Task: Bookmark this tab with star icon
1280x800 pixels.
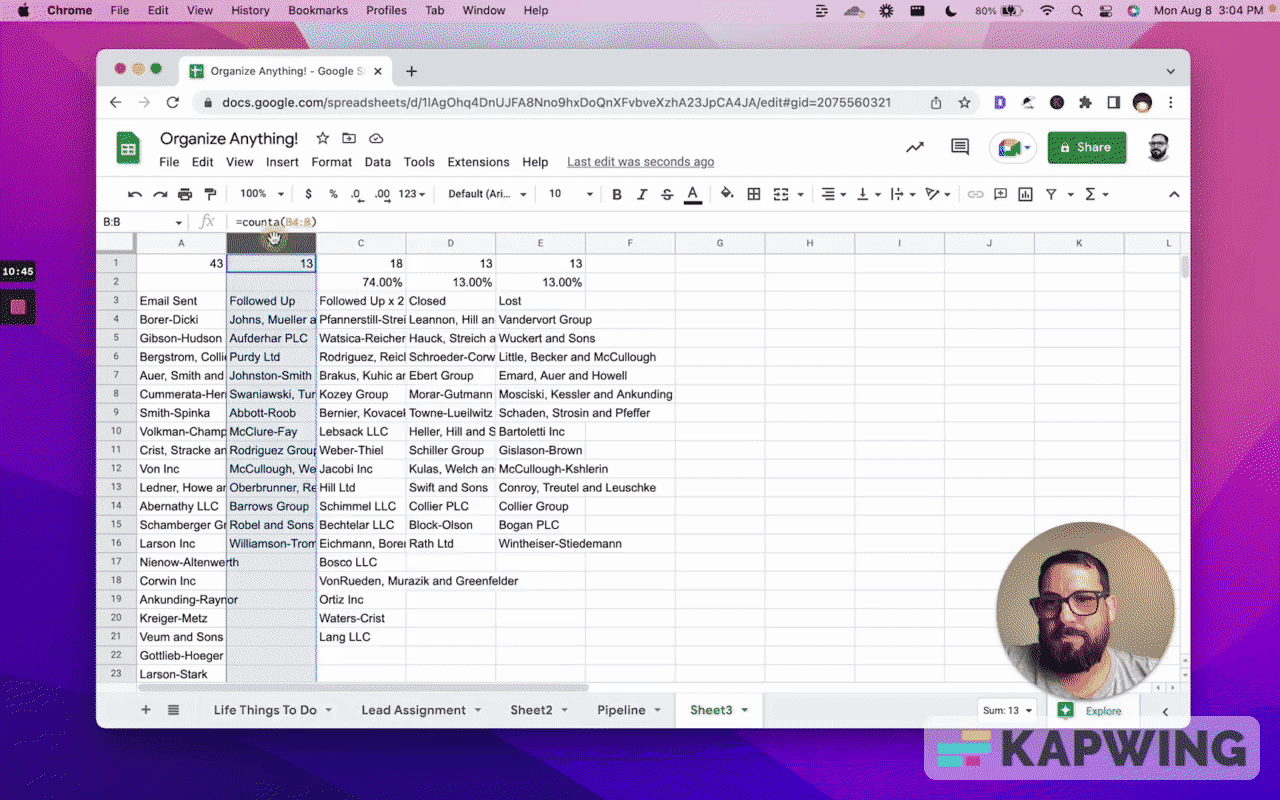Action: click(964, 102)
